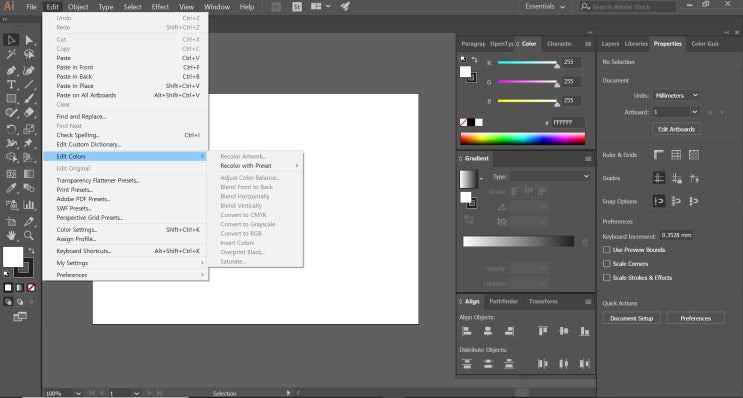
Task: Pick the Eyedropper tool
Action: (11, 188)
